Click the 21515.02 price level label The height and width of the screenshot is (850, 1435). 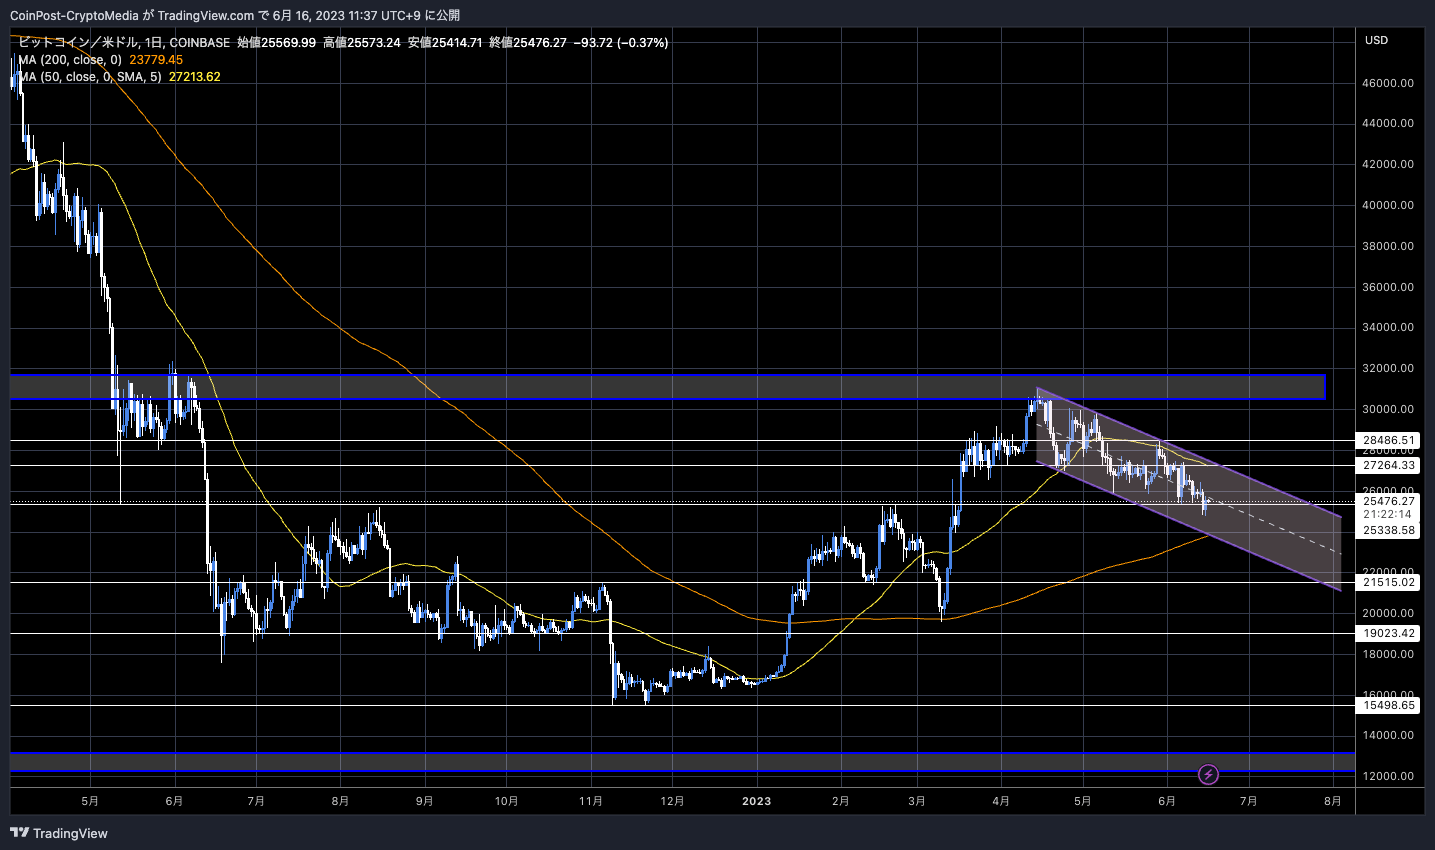tap(1389, 582)
